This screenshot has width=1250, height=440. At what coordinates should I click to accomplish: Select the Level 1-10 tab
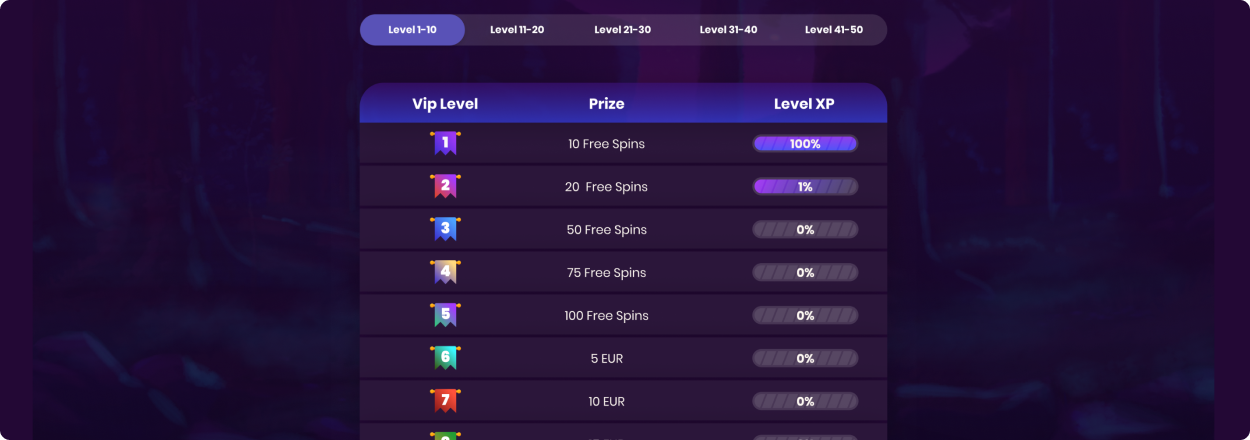click(x=412, y=30)
